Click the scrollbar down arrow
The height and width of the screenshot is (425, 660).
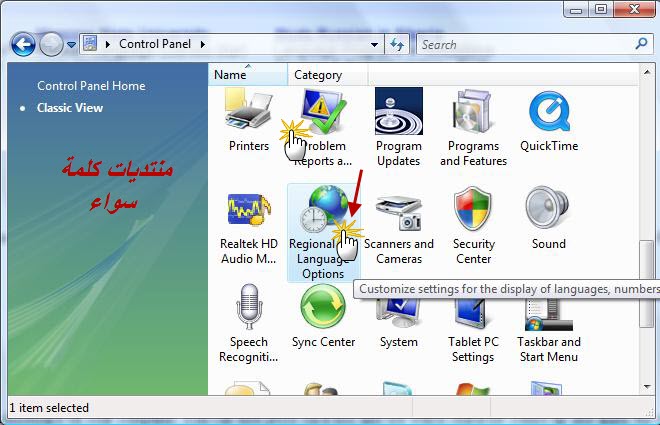click(647, 387)
